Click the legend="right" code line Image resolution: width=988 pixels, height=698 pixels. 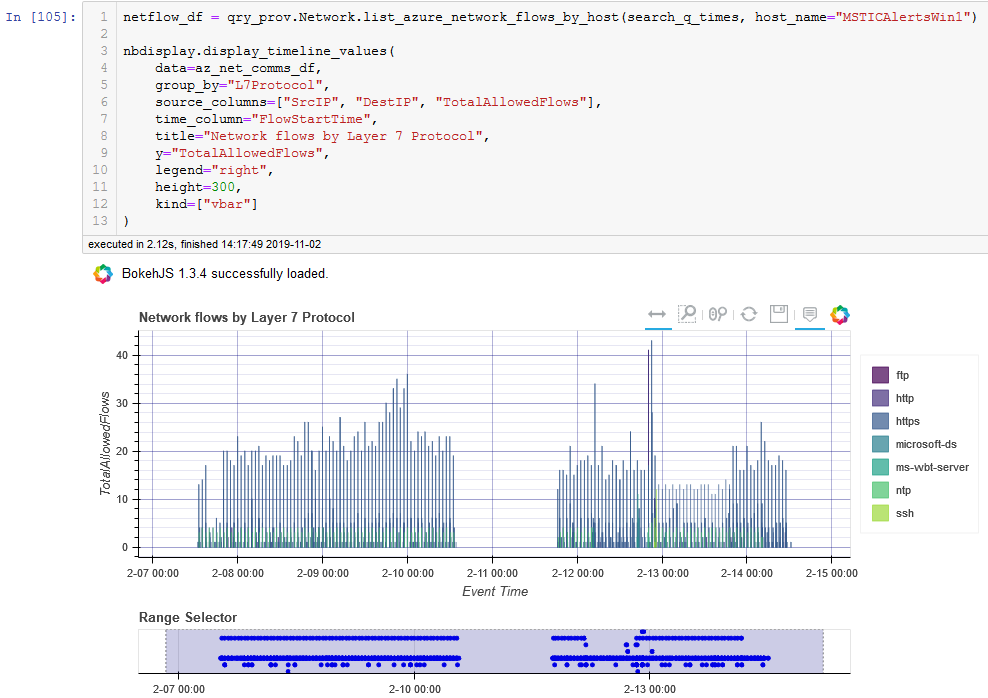(x=214, y=170)
